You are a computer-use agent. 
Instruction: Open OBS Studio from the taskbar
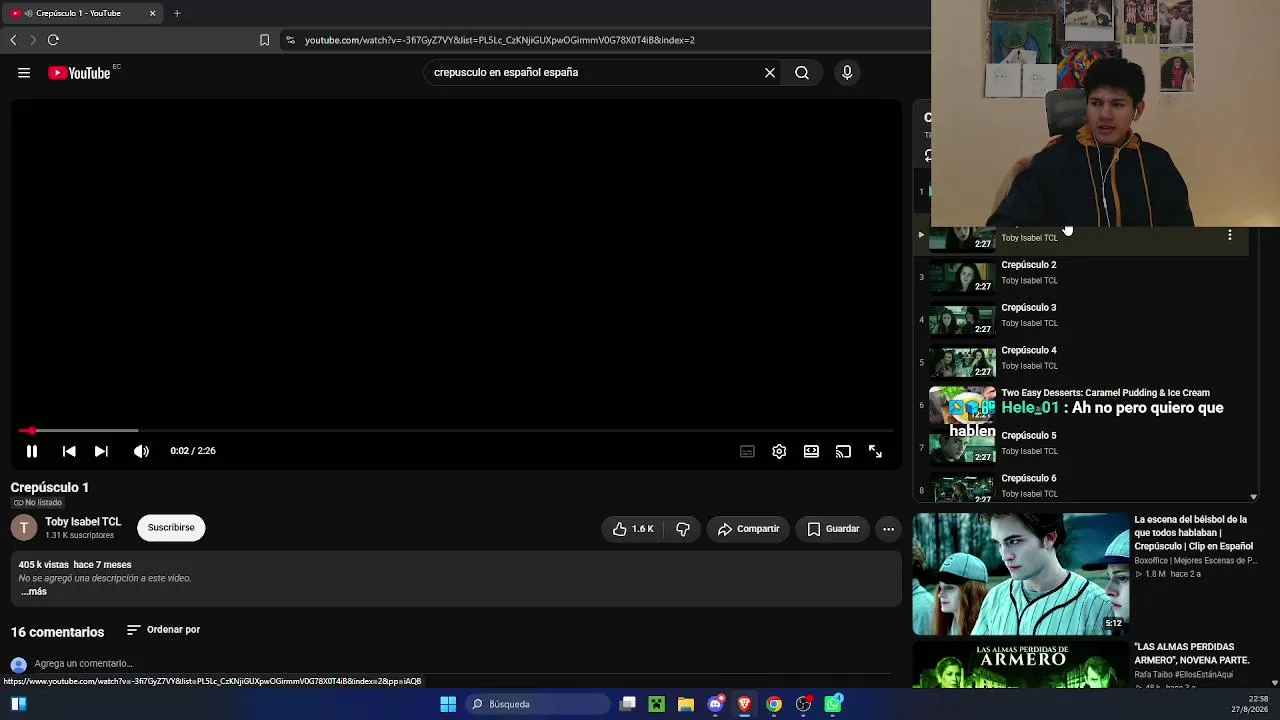click(x=803, y=704)
